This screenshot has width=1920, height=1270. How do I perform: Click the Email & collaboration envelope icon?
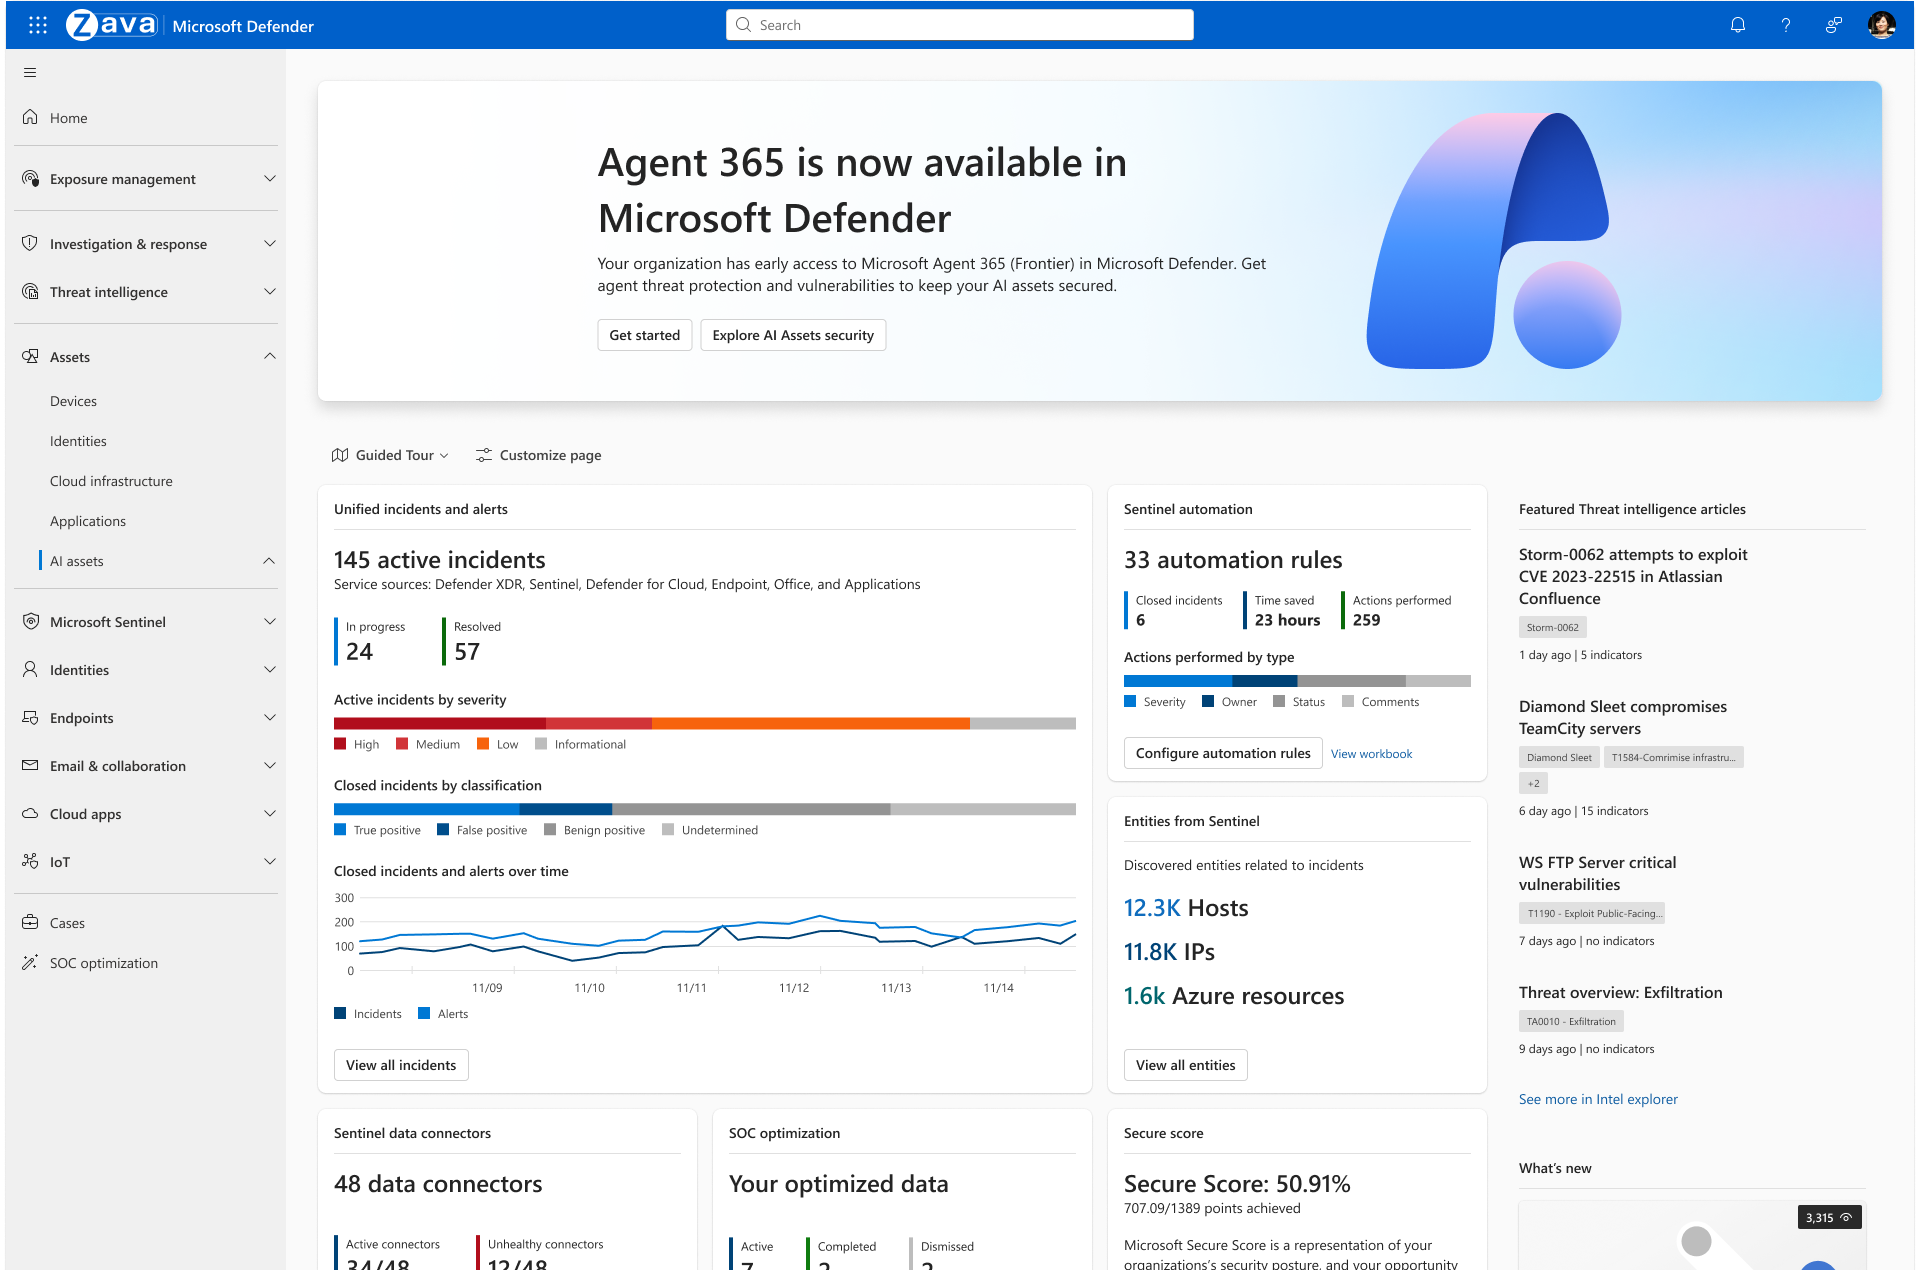30,765
